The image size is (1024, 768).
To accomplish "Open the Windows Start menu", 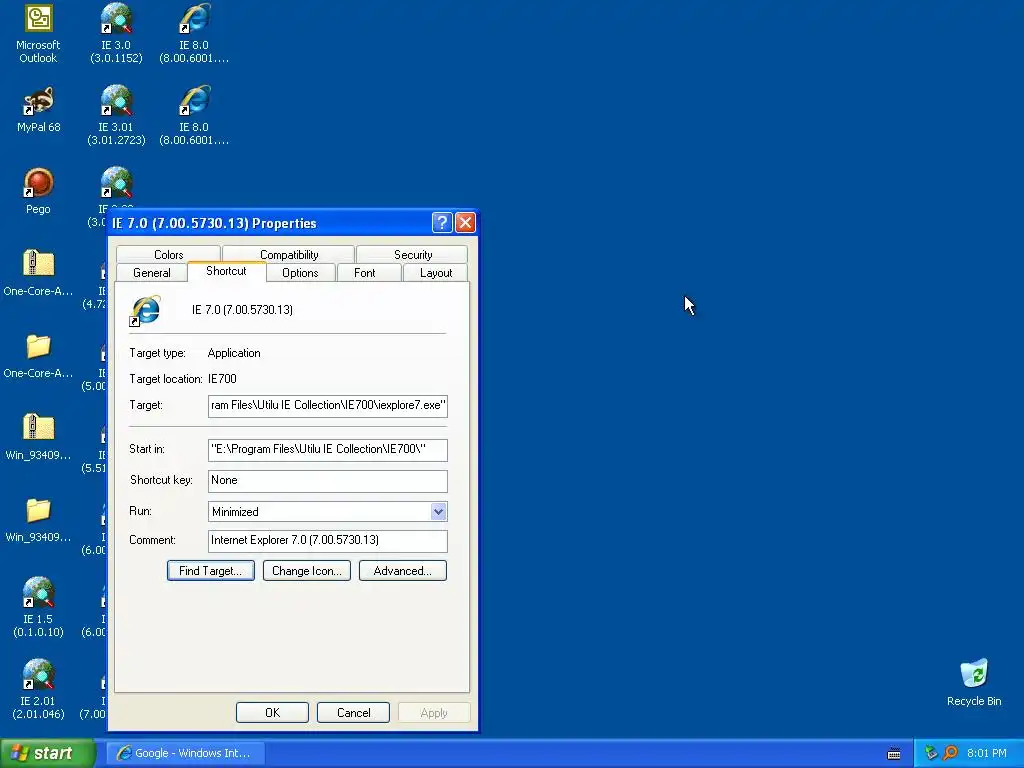I will (47, 754).
